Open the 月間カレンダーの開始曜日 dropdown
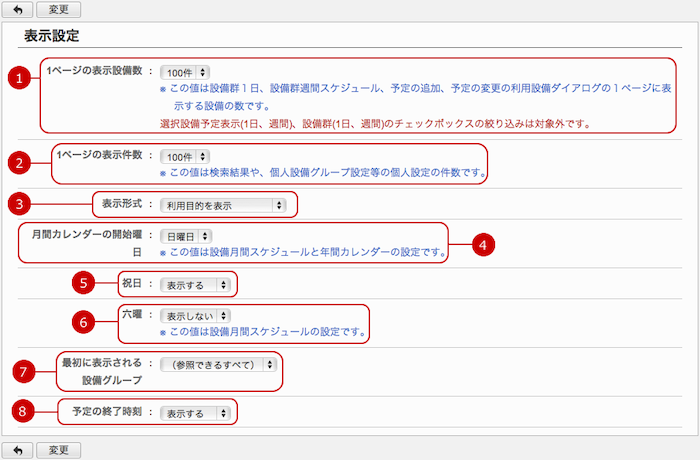Image resolution: width=700 pixels, height=460 pixels. pos(186,236)
